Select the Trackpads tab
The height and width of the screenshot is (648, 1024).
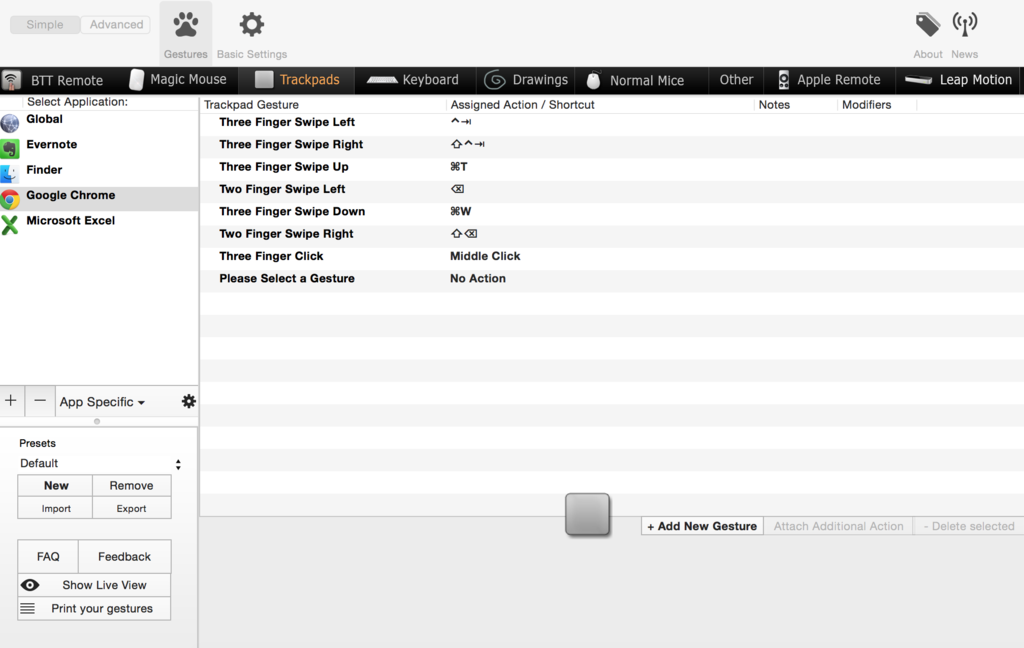[297, 80]
